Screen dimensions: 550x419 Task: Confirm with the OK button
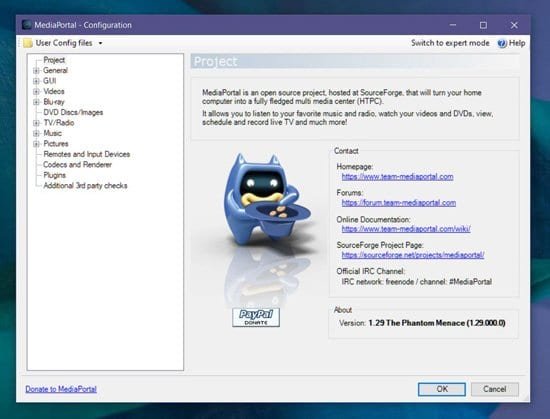(x=442, y=389)
